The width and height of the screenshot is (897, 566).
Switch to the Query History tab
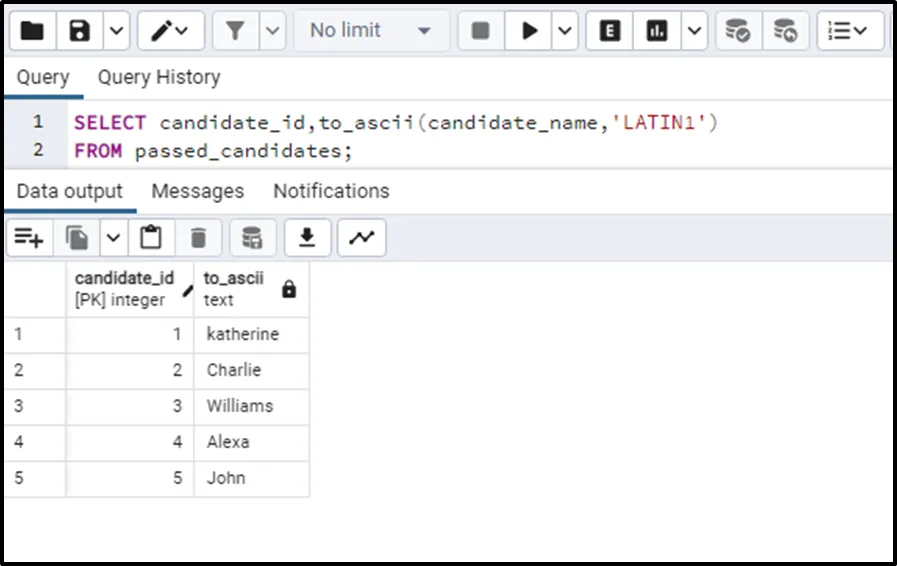pos(159,77)
